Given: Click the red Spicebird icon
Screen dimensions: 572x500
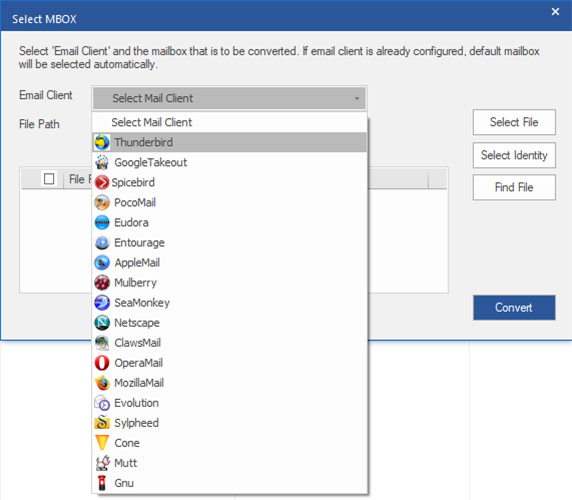Looking at the screenshot, I should point(102,182).
